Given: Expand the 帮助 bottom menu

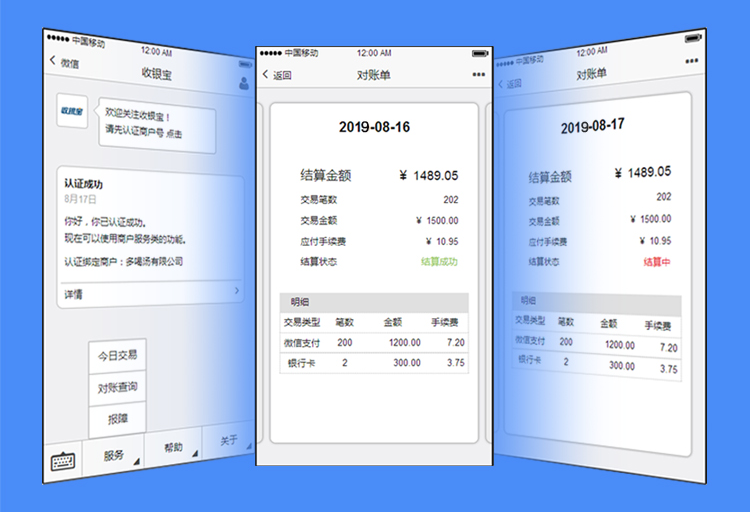Looking at the screenshot, I should (174, 447).
